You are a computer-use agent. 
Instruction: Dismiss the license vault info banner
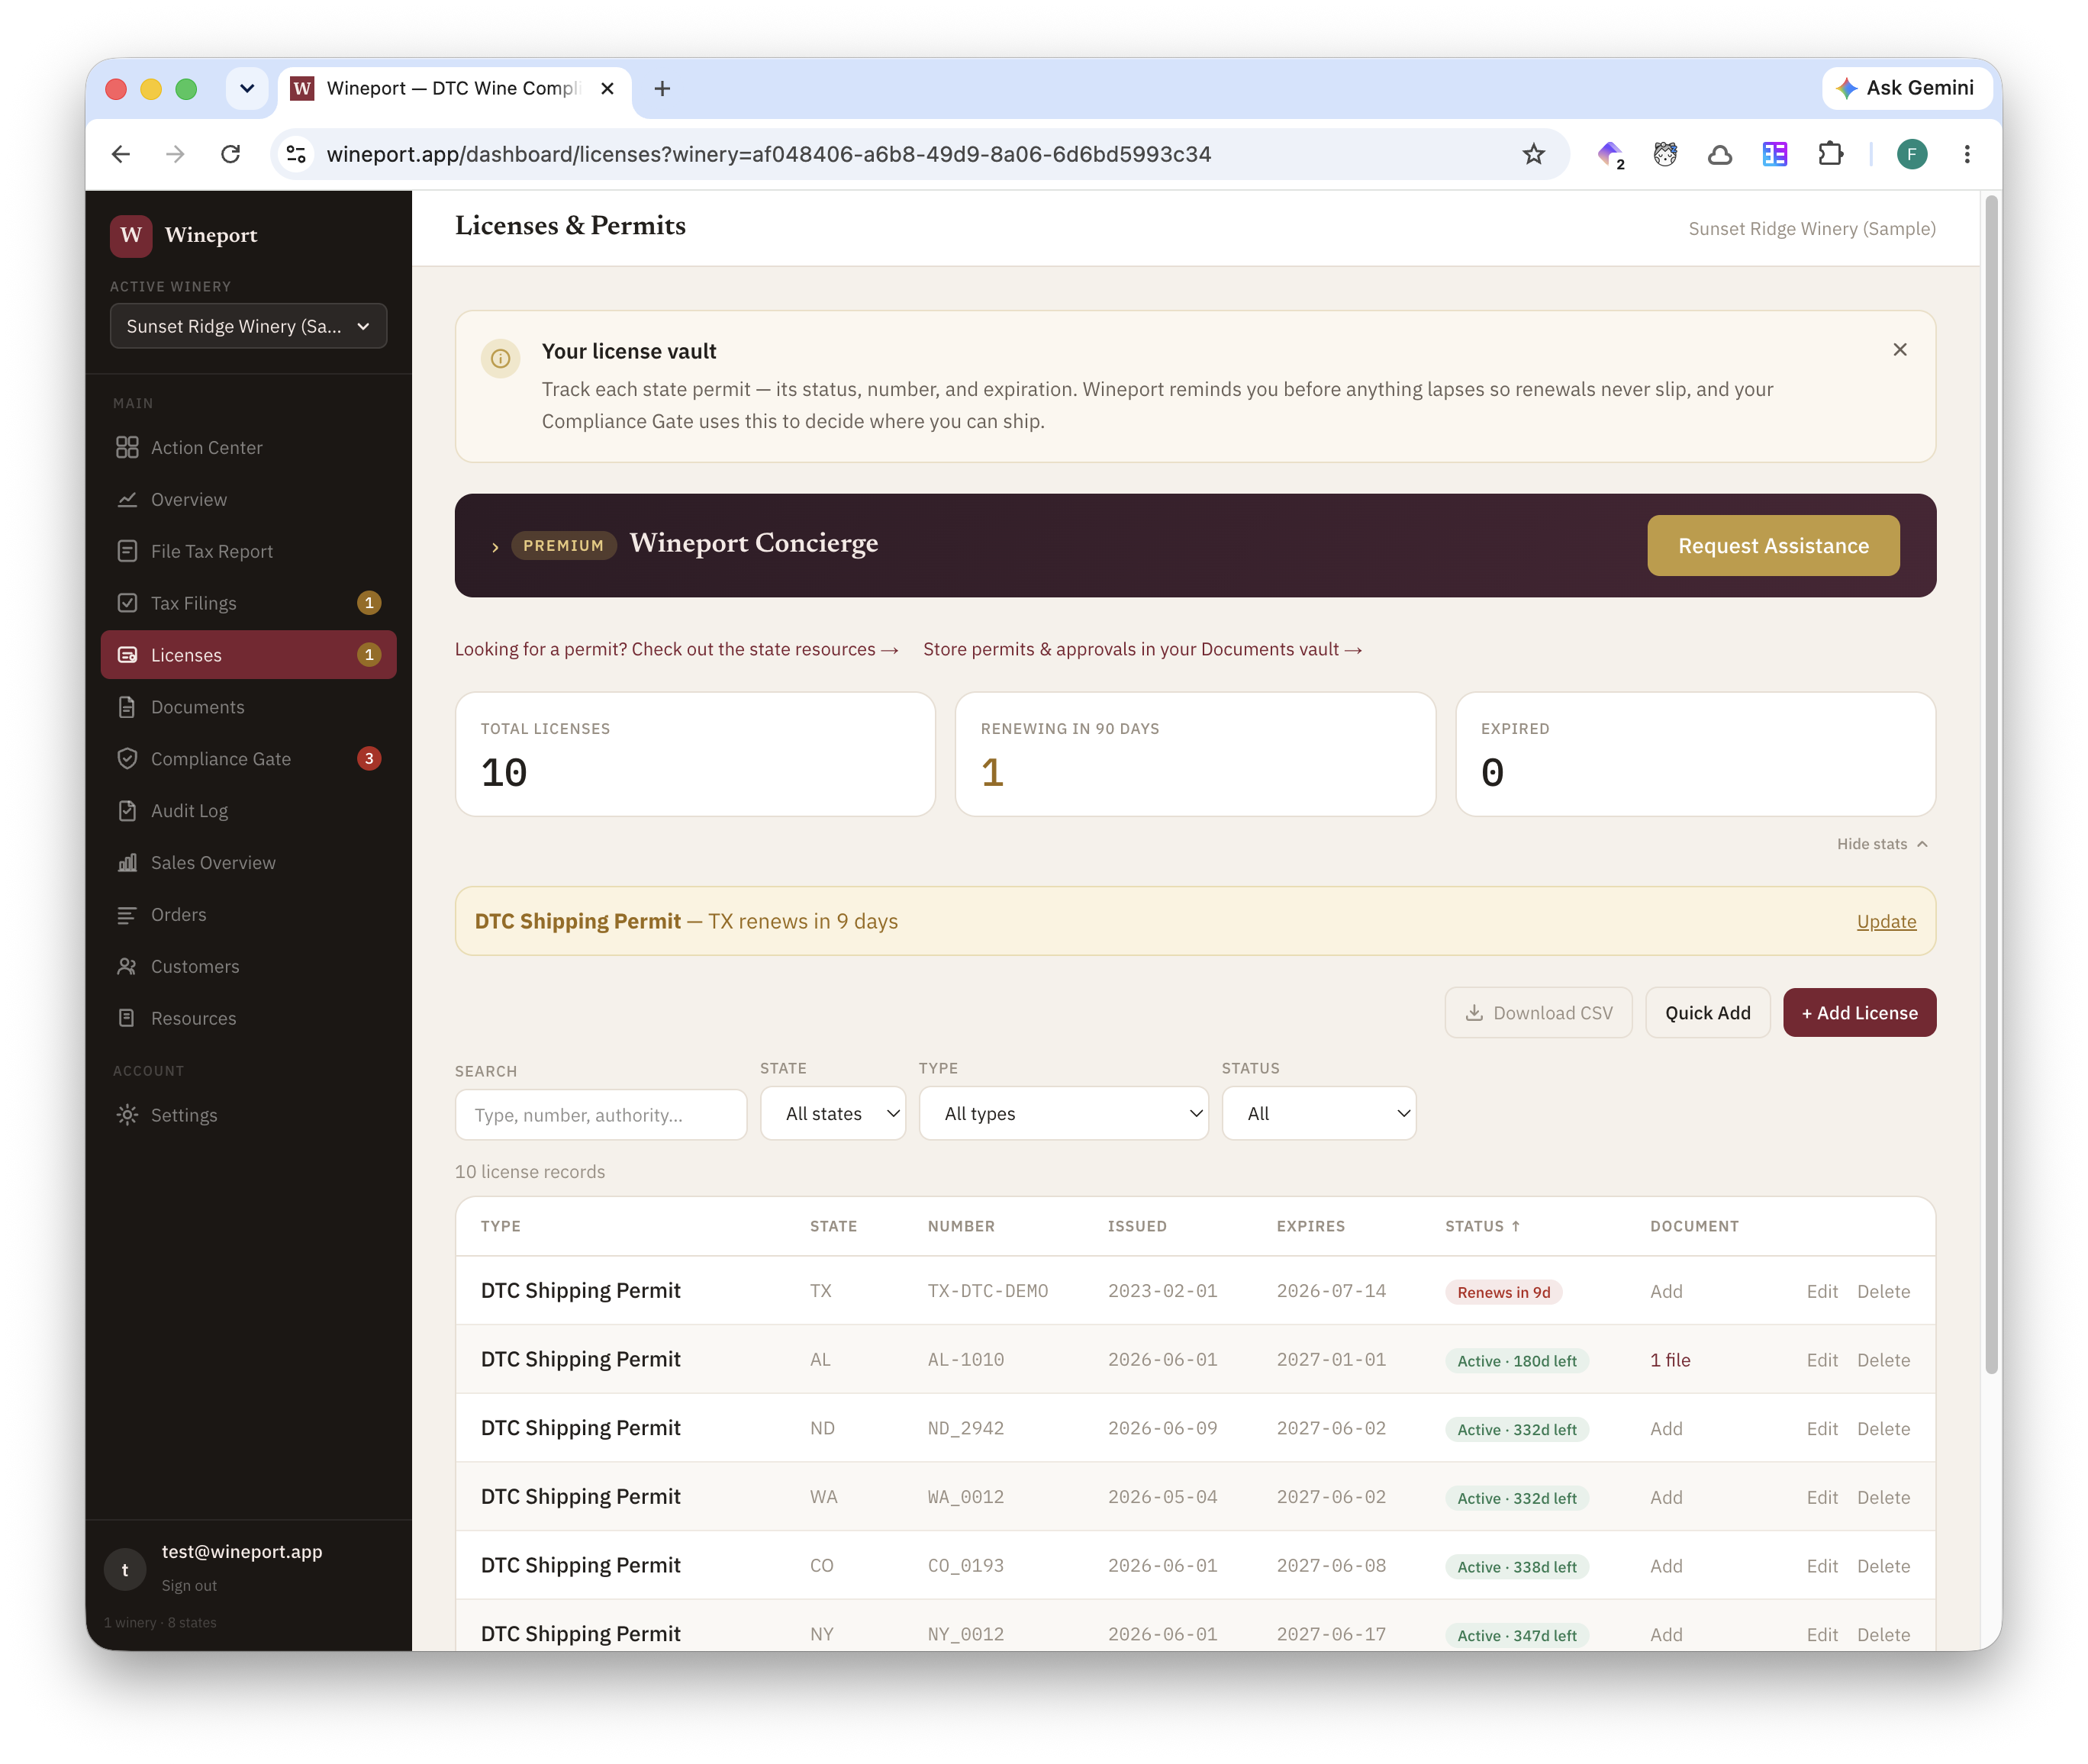tap(1899, 349)
